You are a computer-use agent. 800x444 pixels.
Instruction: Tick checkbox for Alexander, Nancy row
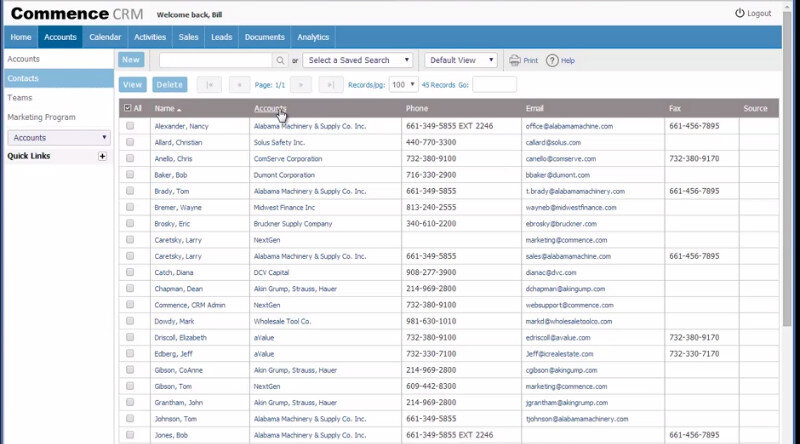tap(129, 127)
